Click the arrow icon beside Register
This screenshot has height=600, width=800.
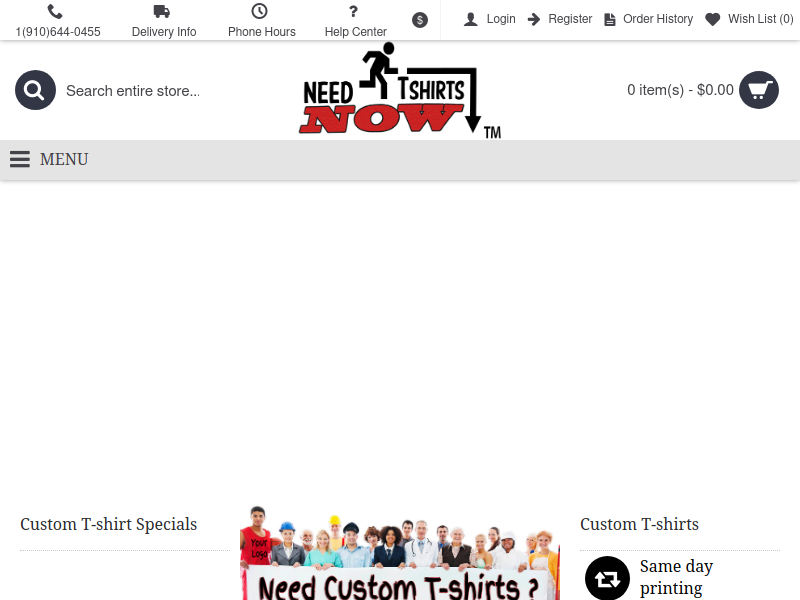click(534, 19)
